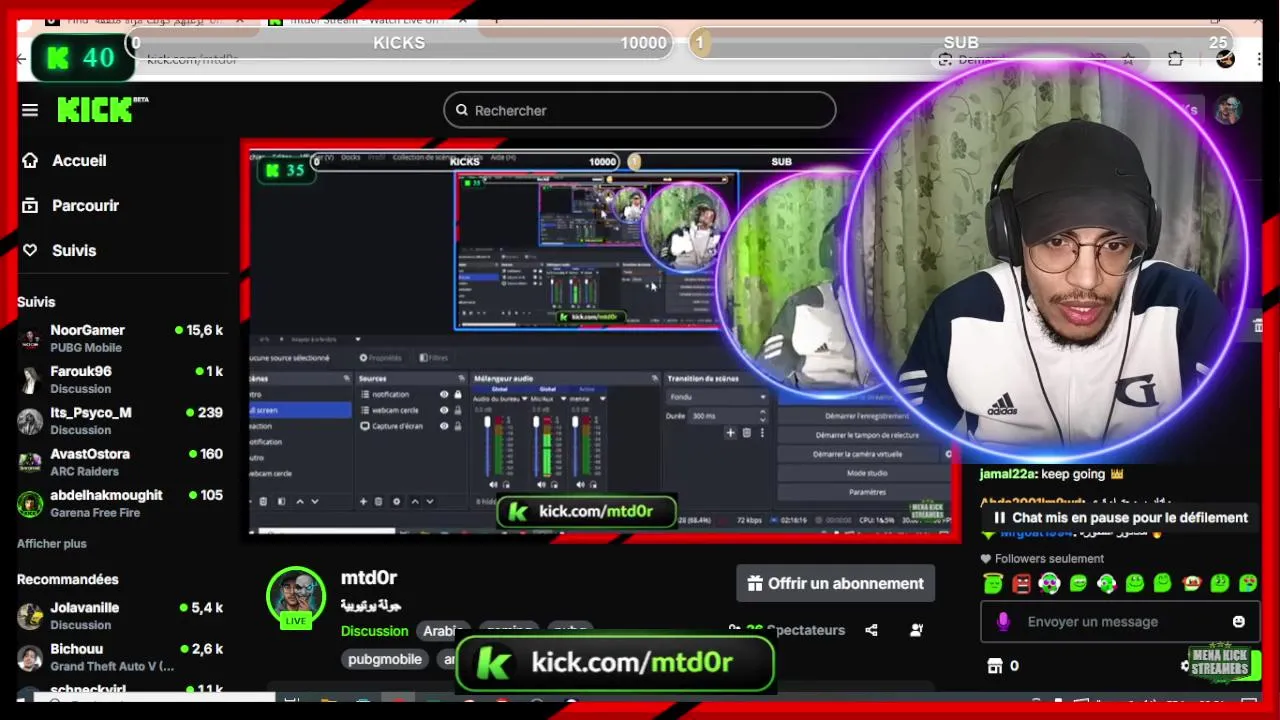Image resolution: width=1280 pixels, height=720 pixels.
Task: Go to Accueil in sidebar
Action: coord(65,160)
